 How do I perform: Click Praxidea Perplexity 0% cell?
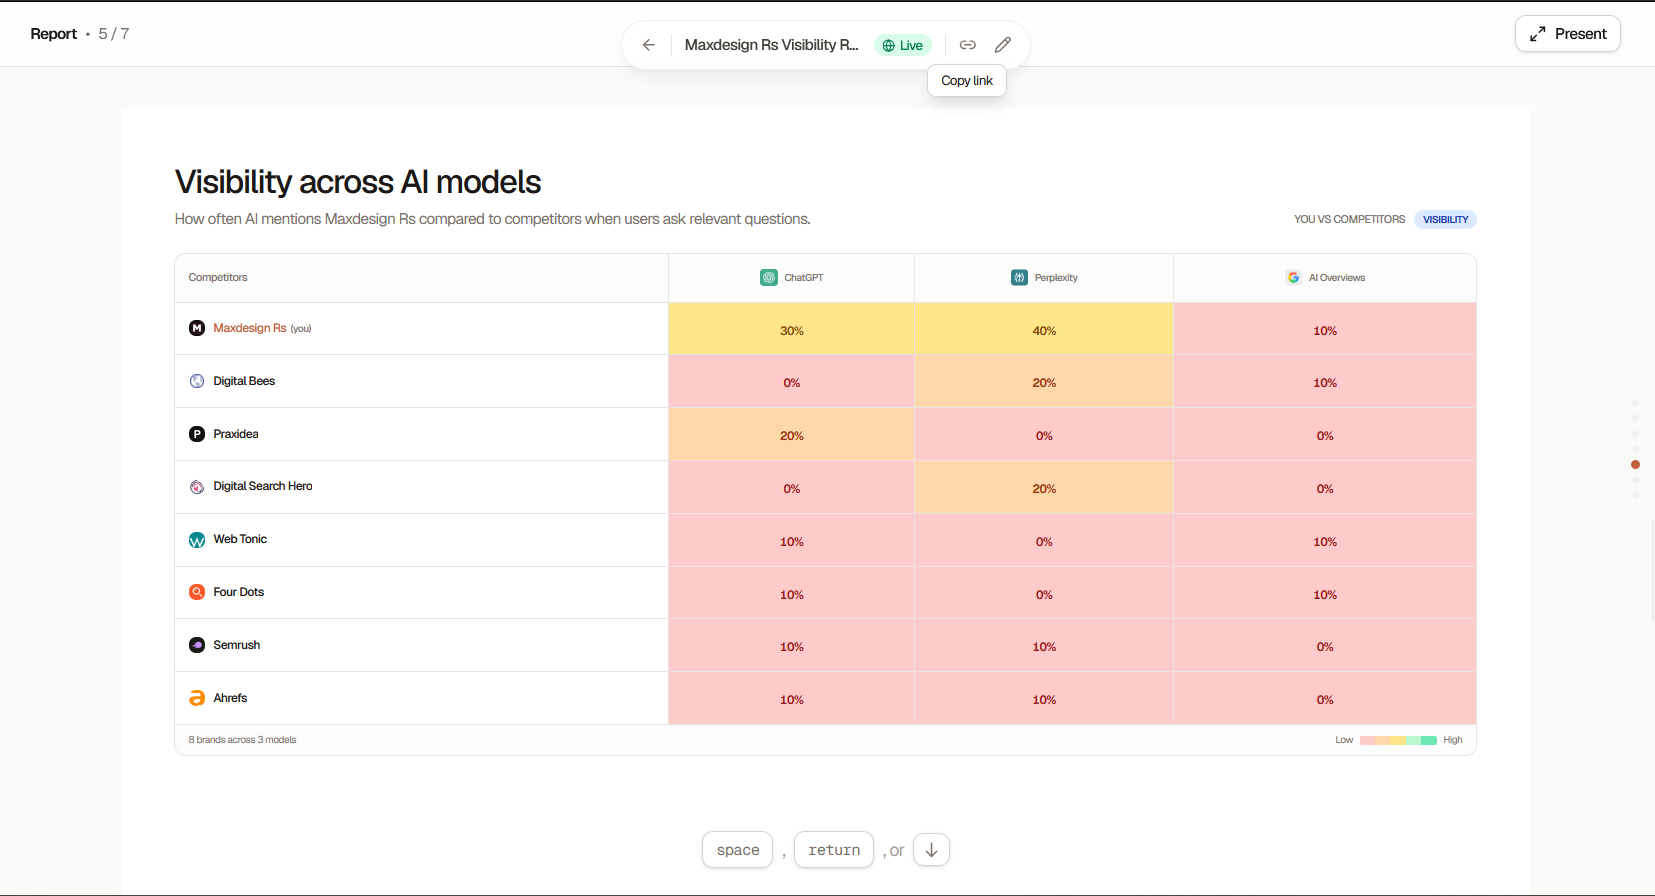[1044, 435]
